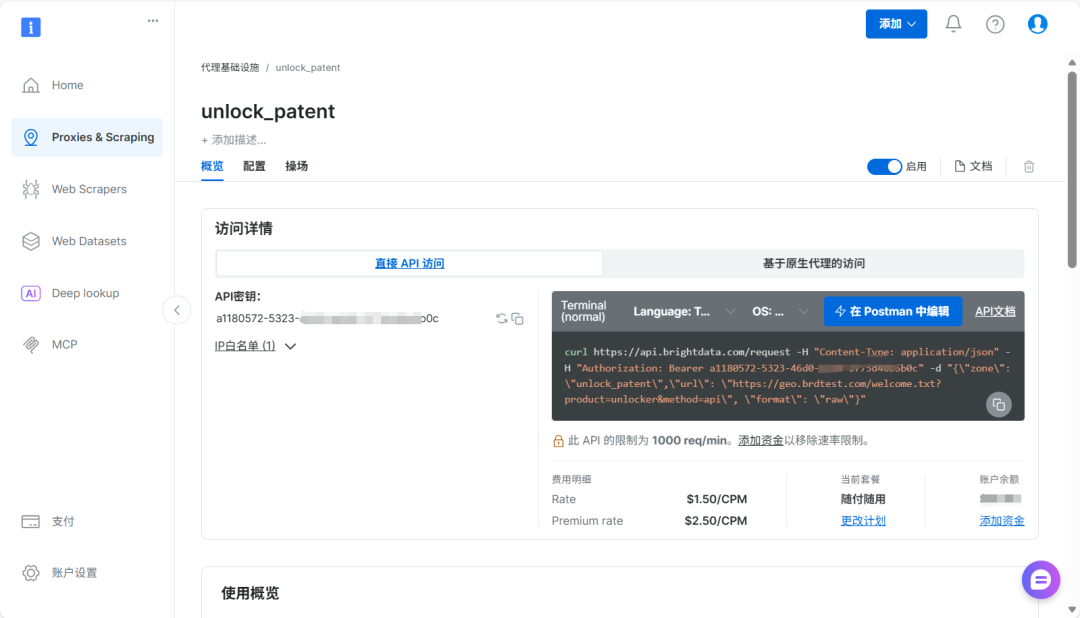1080x618 pixels.
Task: Copy the API key to clipboard
Action: click(x=517, y=318)
